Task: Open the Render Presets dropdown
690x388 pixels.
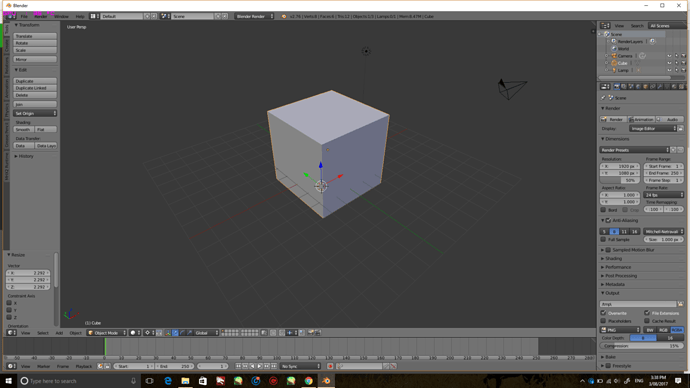Action: click(635, 150)
